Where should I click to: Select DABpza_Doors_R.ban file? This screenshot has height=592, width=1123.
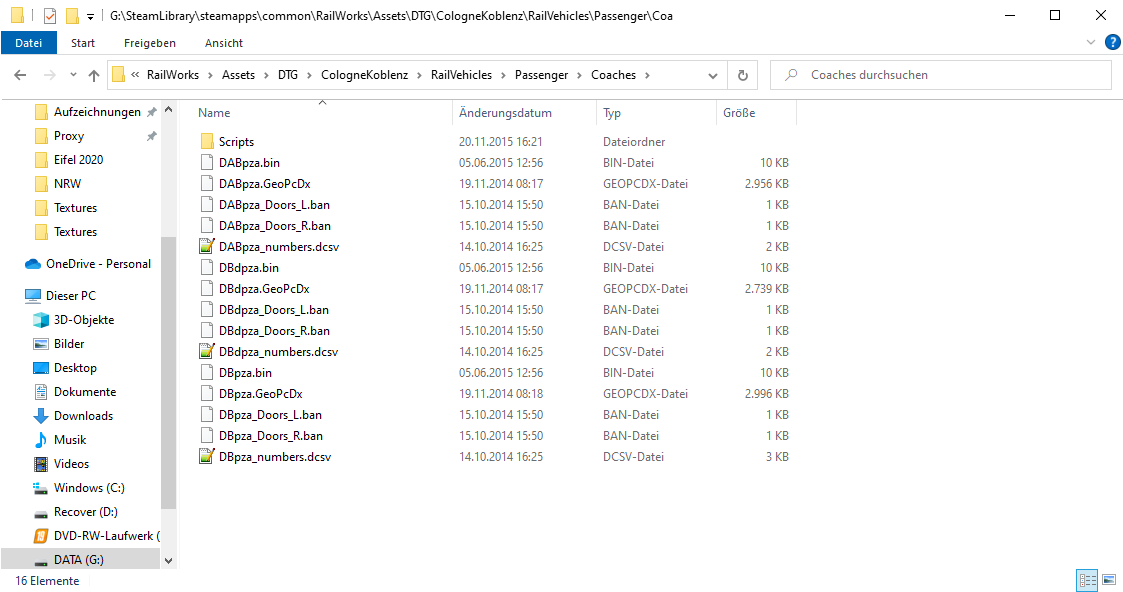(x=274, y=225)
